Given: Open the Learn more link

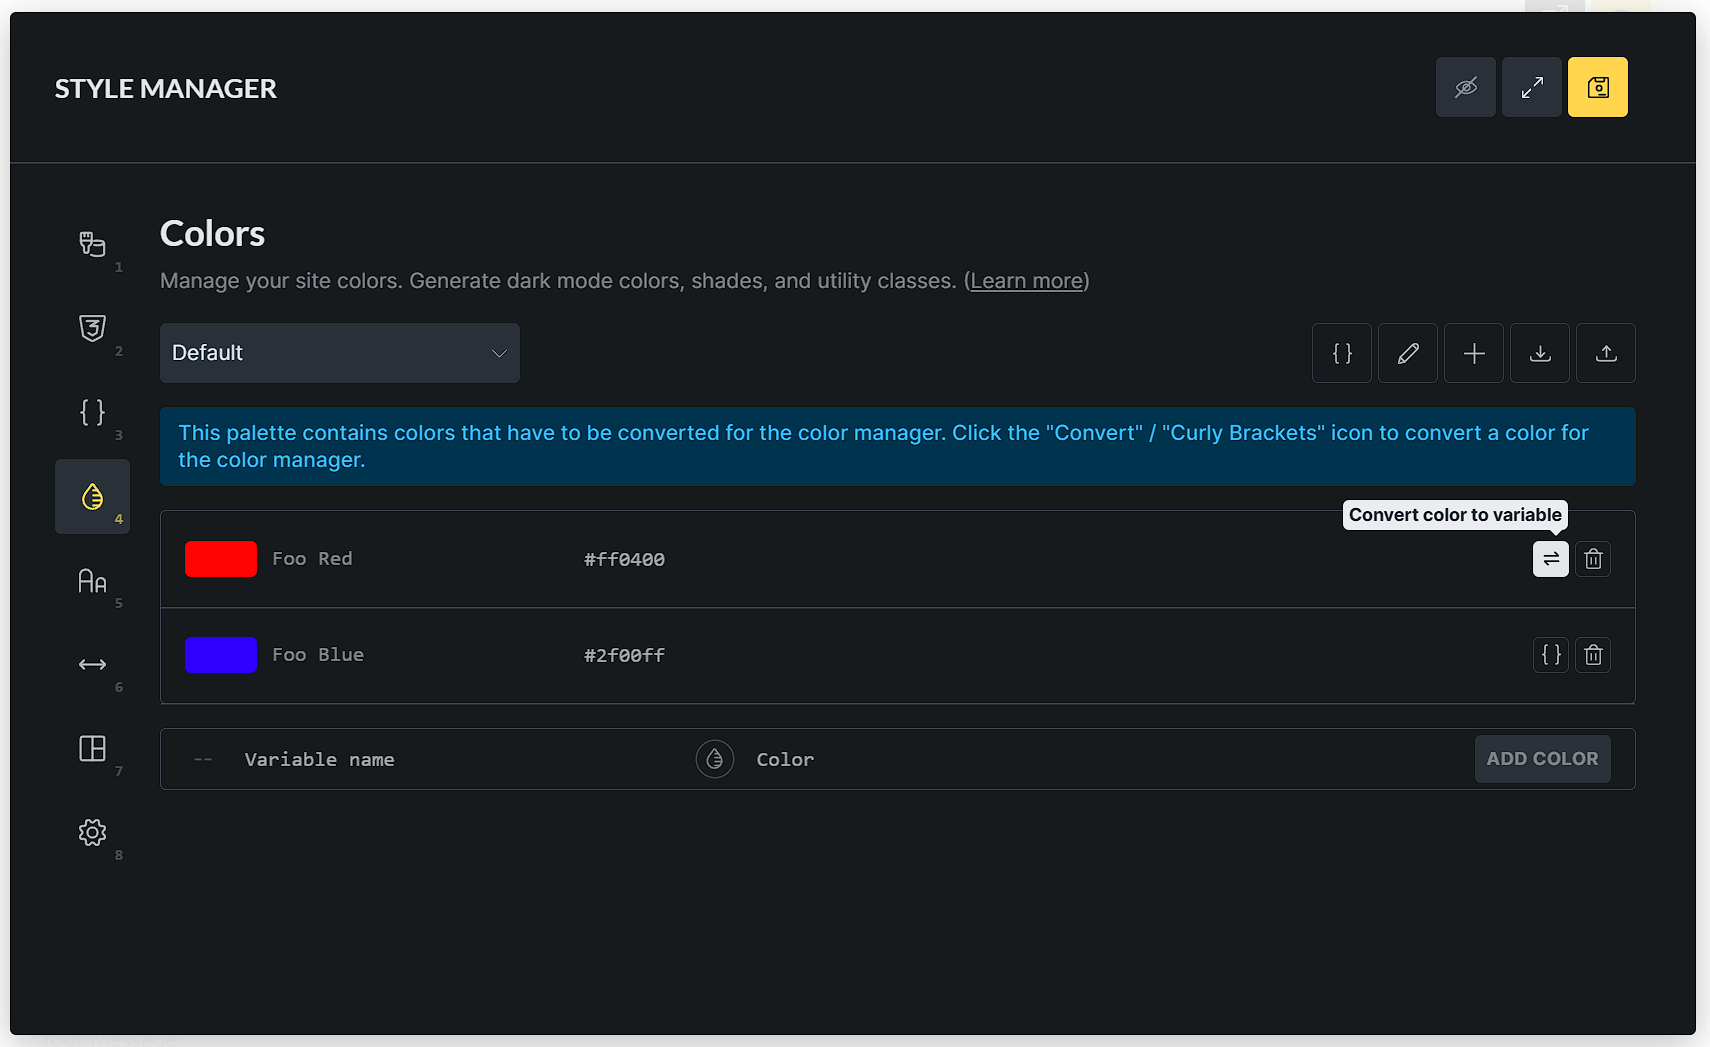Looking at the screenshot, I should click(x=1026, y=281).
